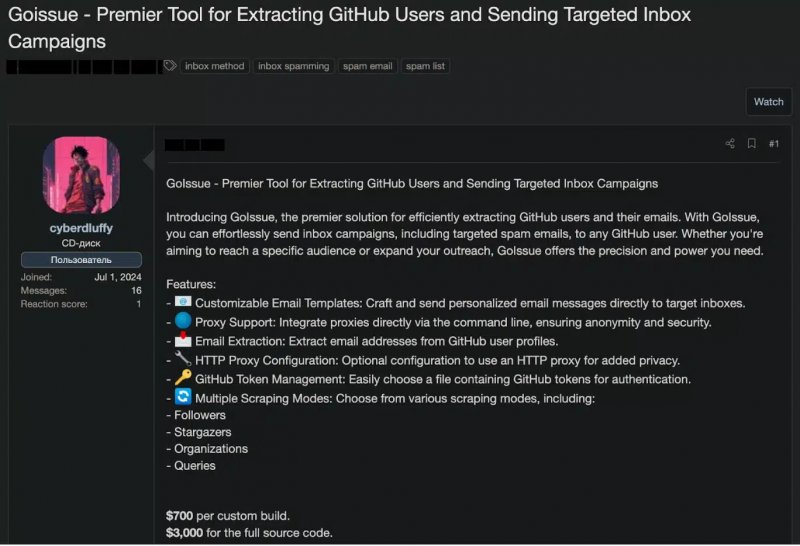This screenshot has width=800, height=546.
Task: Bookmark the post with the bookmark icon
Action: click(752, 144)
